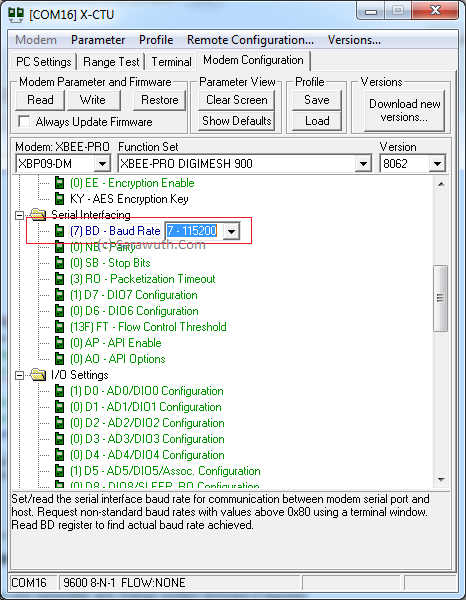This screenshot has width=466, height=600.
Task: Click the D0 AD0/DIO0 Configuration icon
Action: [59, 391]
